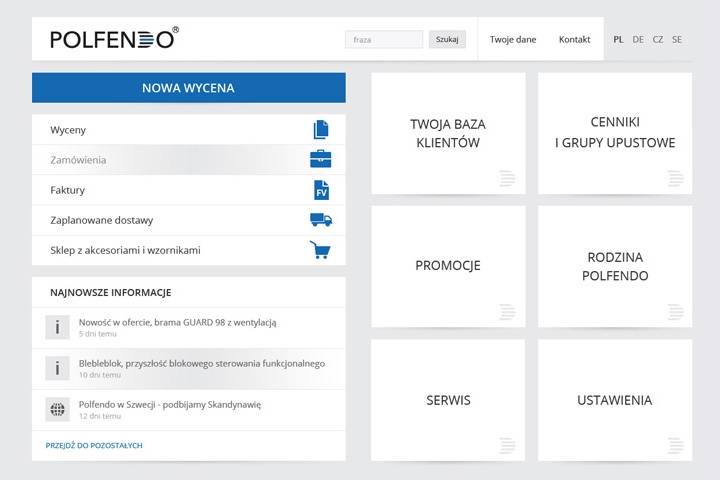The image size is (720, 480).
Task: Open the Ustawienia tile
Action: (x=615, y=400)
